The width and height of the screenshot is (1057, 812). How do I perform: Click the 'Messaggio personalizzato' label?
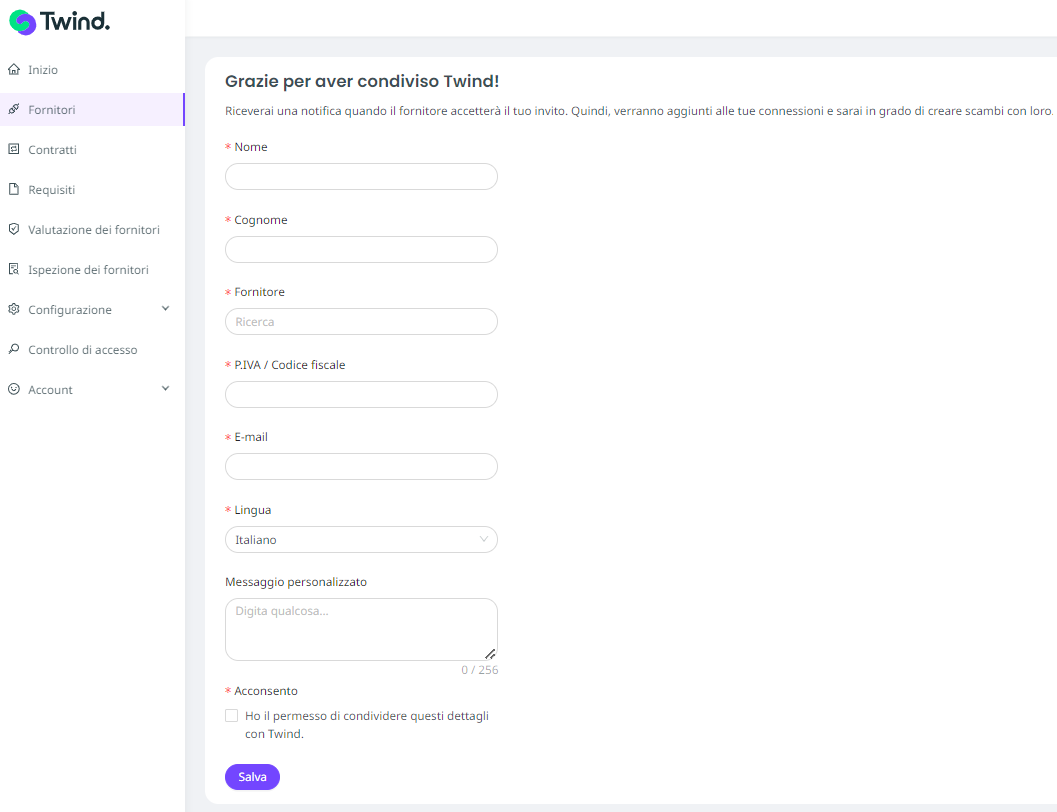(x=296, y=582)
